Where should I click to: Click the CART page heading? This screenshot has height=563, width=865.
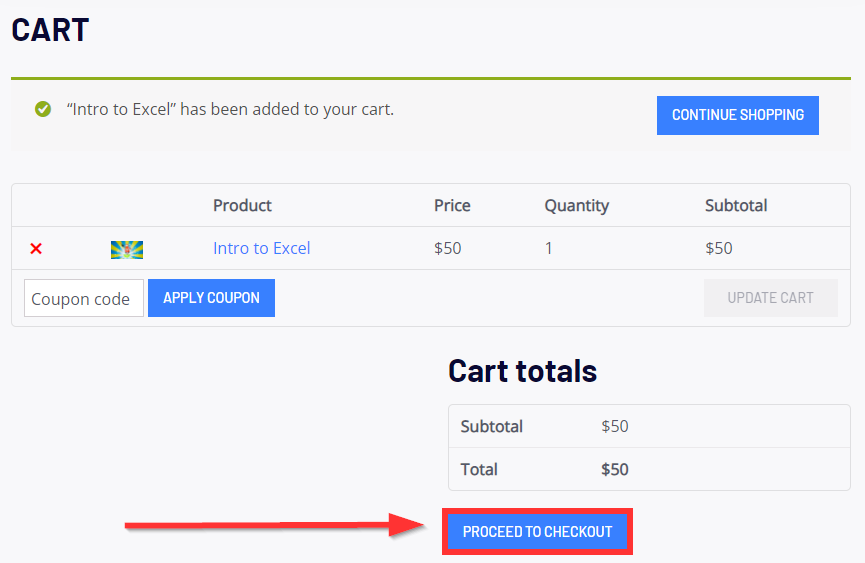point(50,30)
